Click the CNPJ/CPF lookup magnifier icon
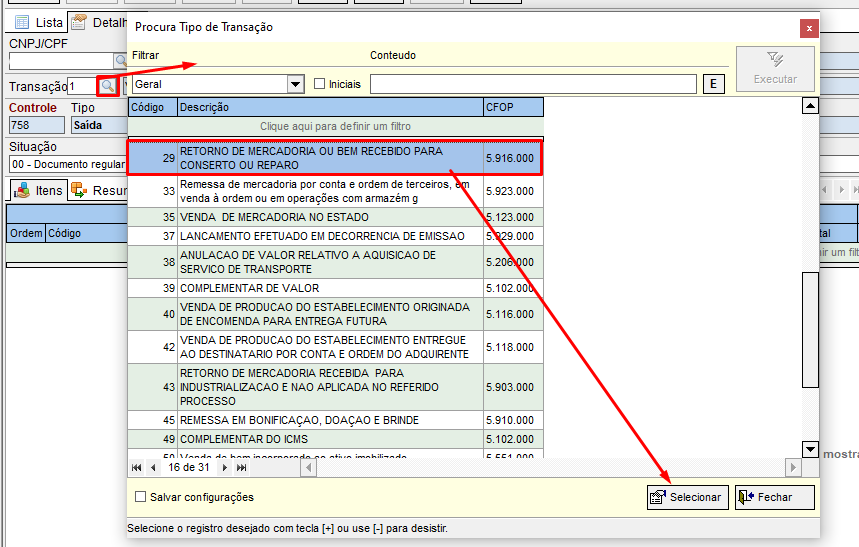The width and height of the screenshot is (859, 547). pos(120,62)
